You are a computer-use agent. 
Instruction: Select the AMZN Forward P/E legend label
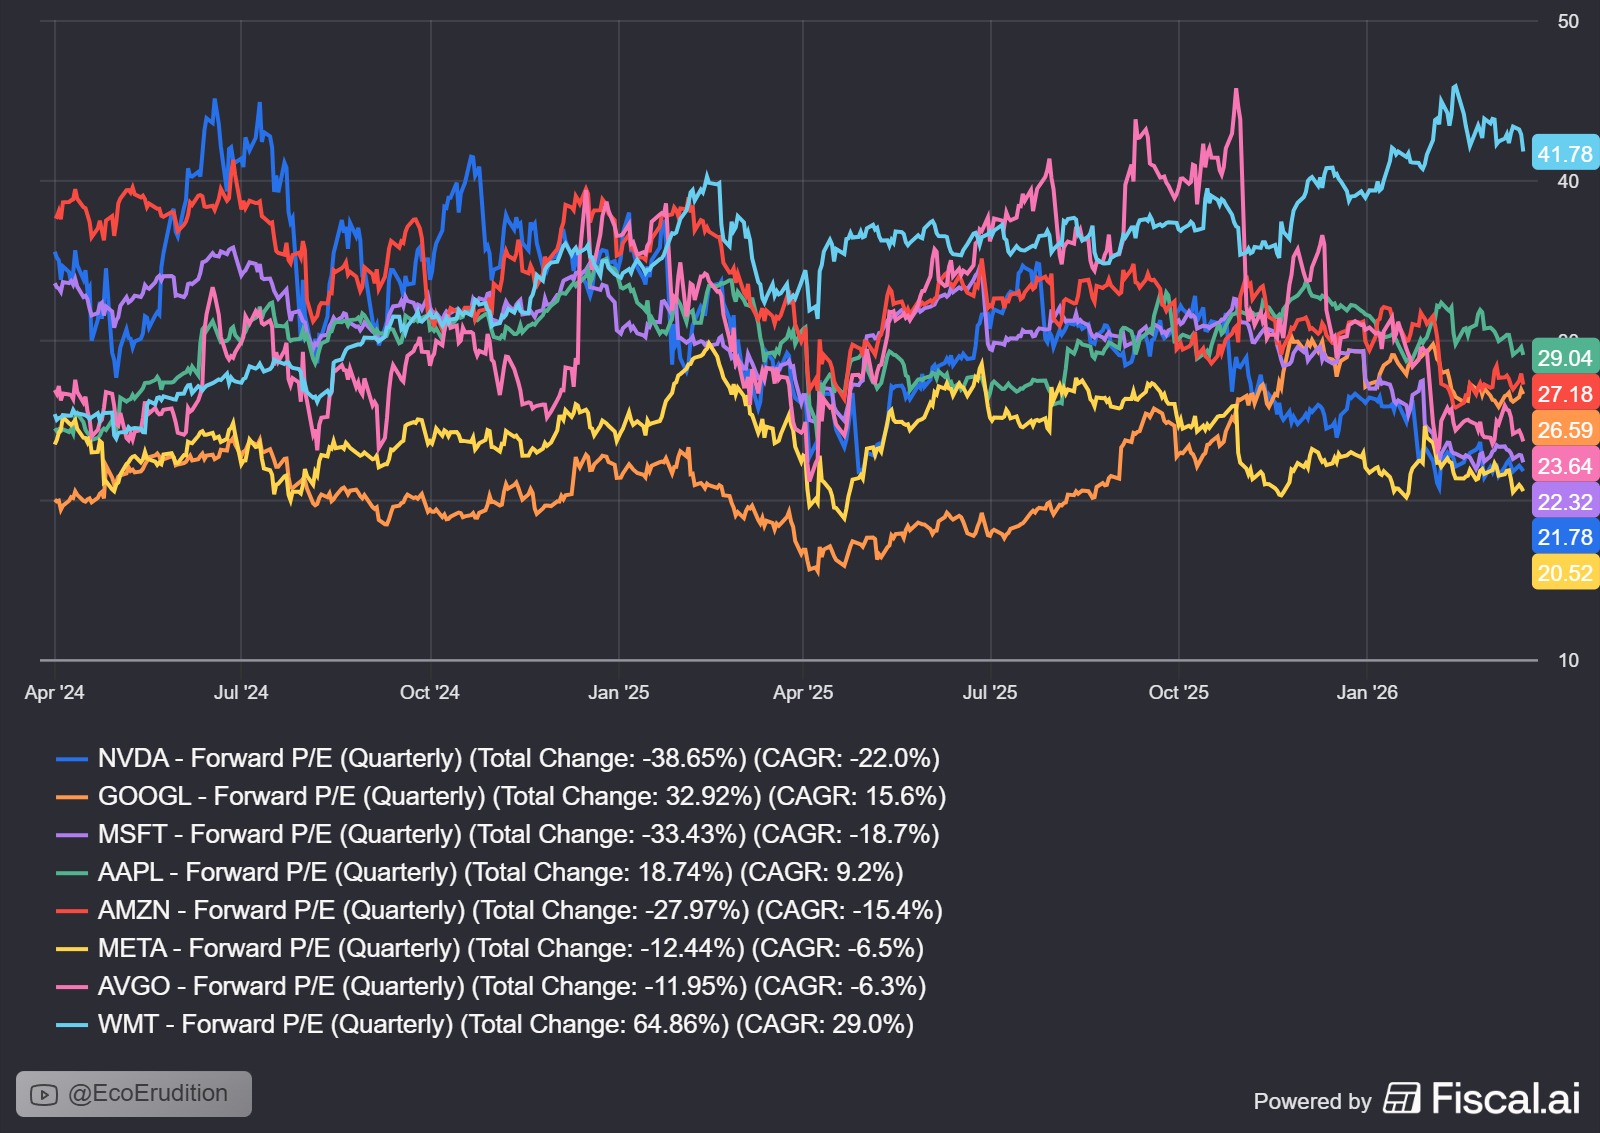pyautogui.click(x=520, y=910)
